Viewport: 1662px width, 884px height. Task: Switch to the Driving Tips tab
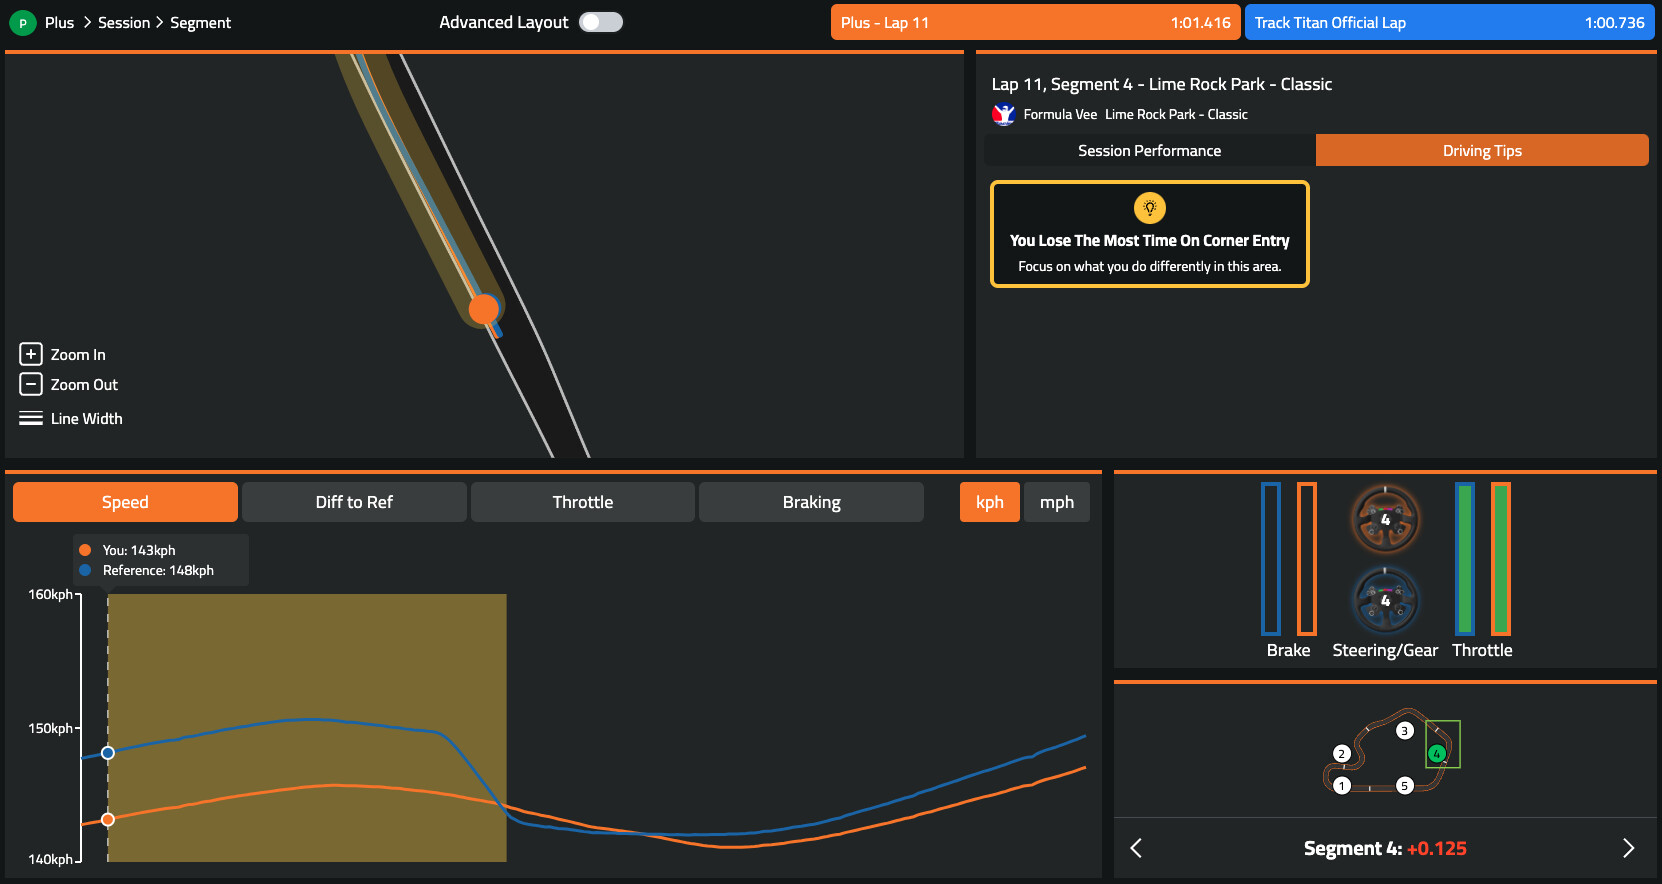click(1482, 150)
